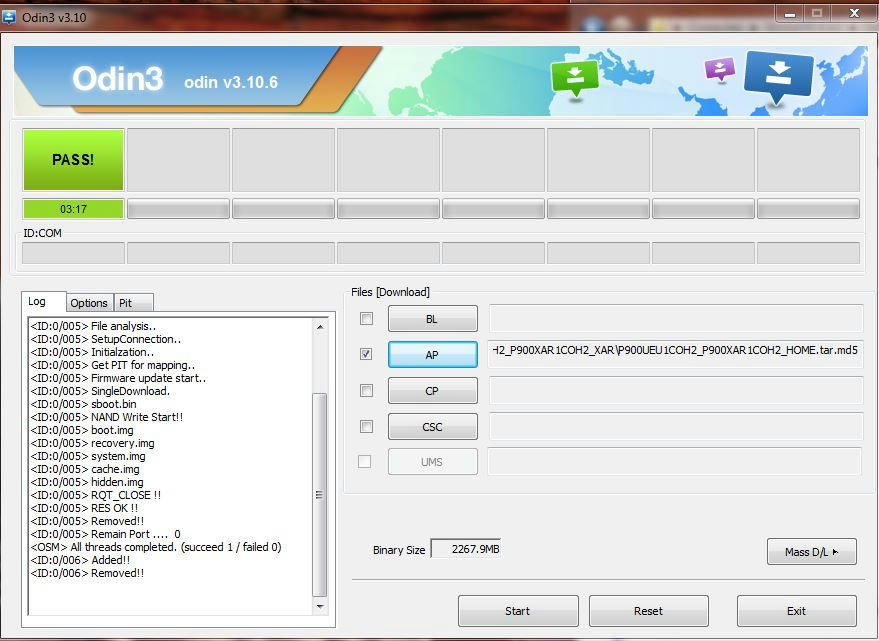Image resolution: width=879 pixels, height=641 pixels.
Task: Click the green download status icon in banner
Action: coord(575,75)
